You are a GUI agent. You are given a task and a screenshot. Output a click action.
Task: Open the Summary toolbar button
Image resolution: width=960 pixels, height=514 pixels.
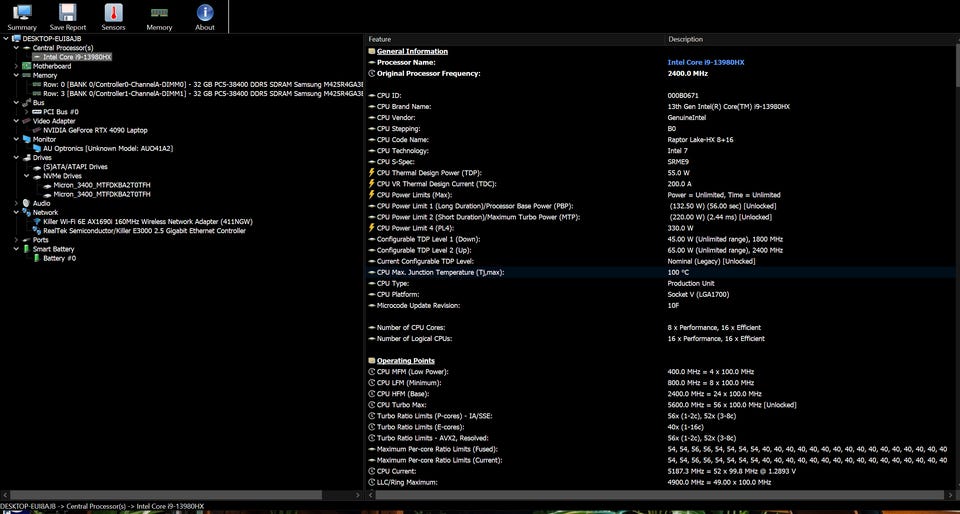[x=22, y=17]
